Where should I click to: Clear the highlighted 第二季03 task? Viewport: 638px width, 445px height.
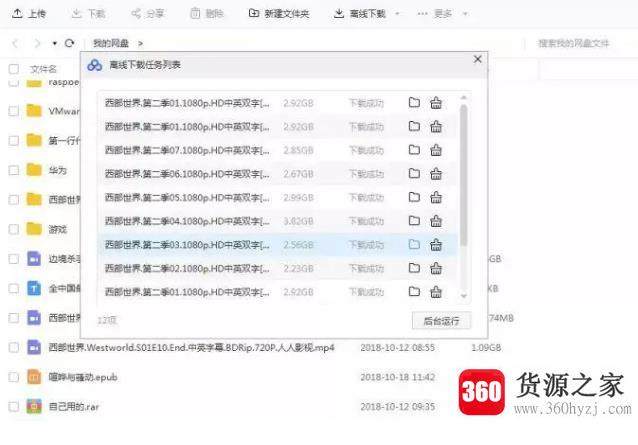[436, 244]
